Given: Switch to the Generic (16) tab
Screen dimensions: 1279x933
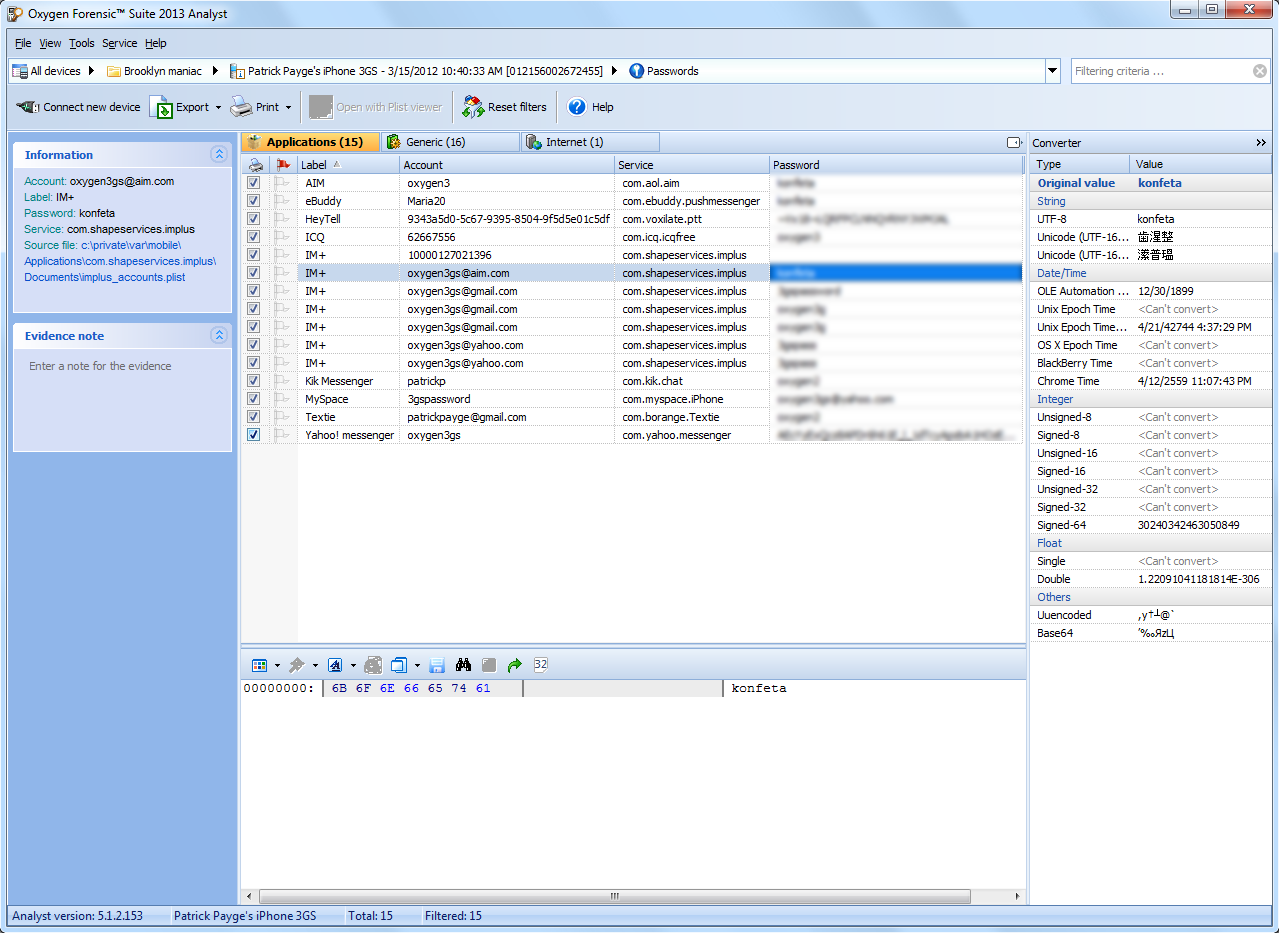Looking at the screenshot, I should (450, 142).
